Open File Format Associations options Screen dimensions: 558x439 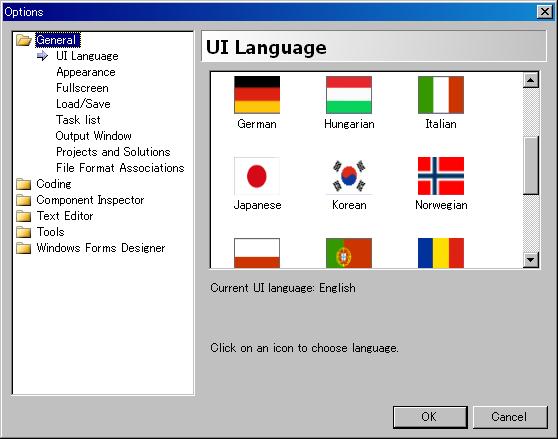[120, 168]
